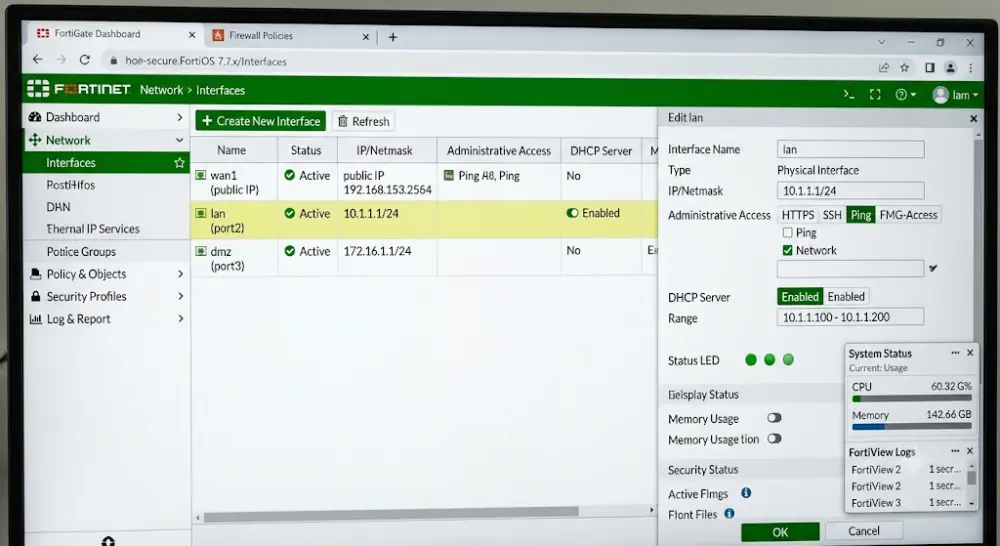Image resolution: width=1000 pixels, height=546 pixels.
Task: Click Security Profiles lock icon
Action: click(x=36, y=296)
